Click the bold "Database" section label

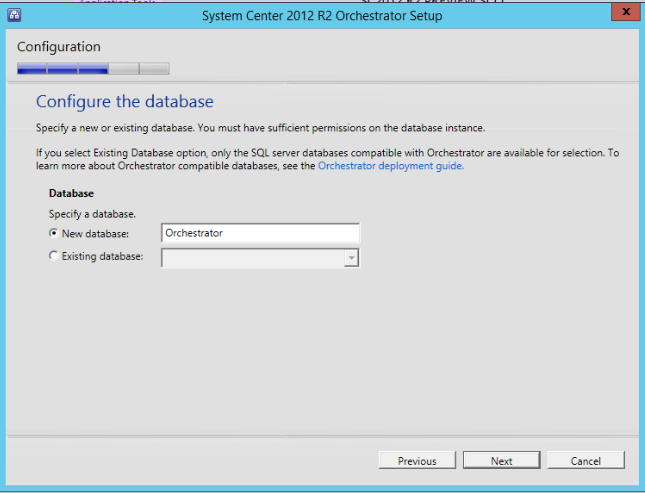coord(72,193)
